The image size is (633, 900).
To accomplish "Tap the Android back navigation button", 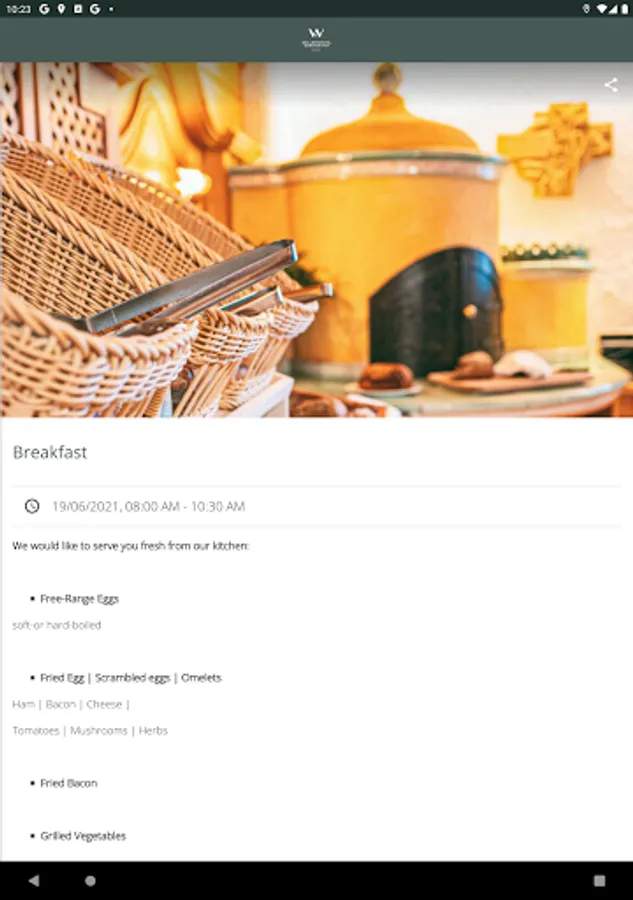I will pos(34,880).
